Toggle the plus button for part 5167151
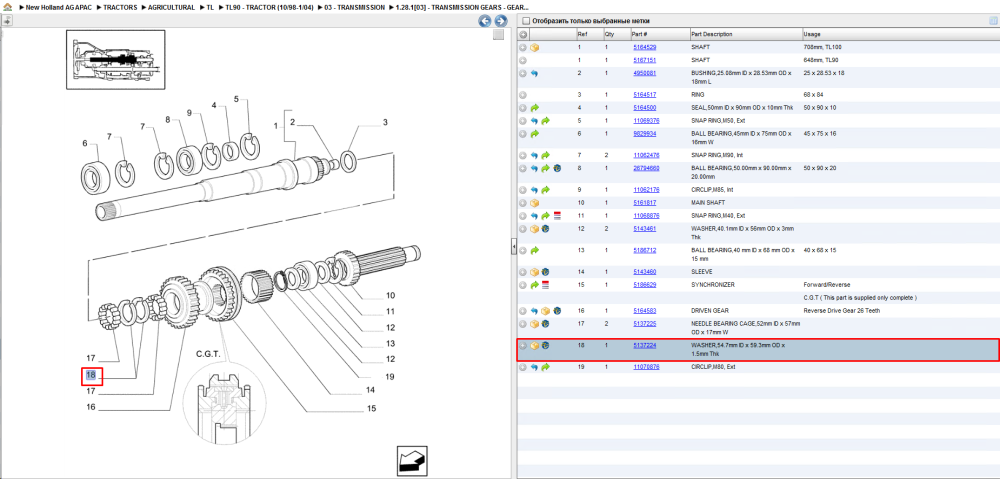 [522, 60]
